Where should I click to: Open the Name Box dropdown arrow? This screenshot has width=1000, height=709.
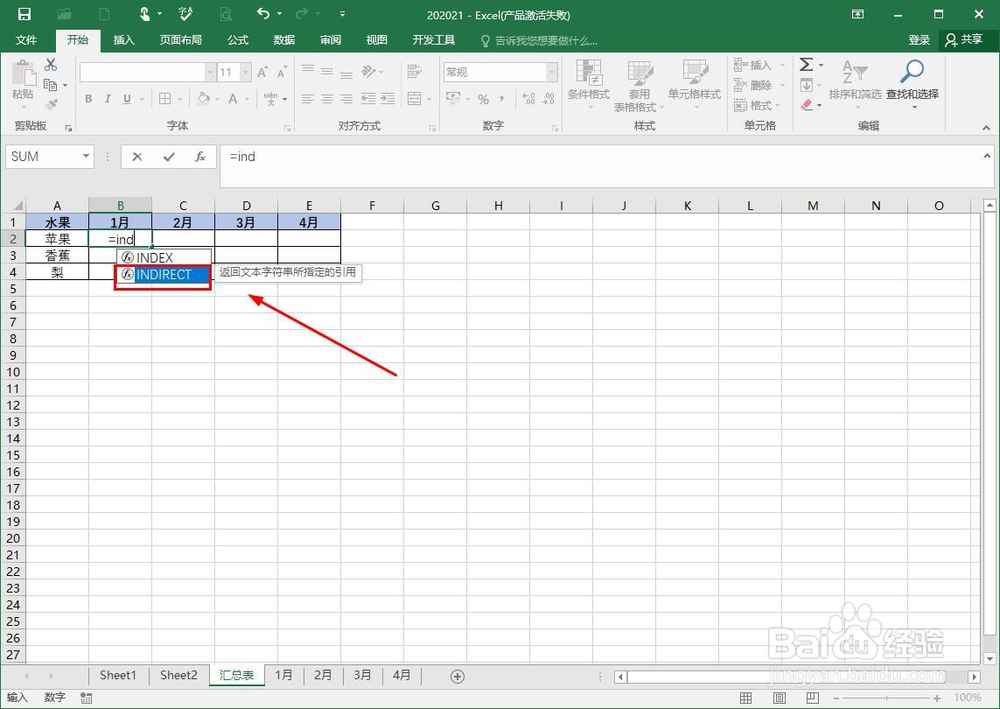(86, 156)
